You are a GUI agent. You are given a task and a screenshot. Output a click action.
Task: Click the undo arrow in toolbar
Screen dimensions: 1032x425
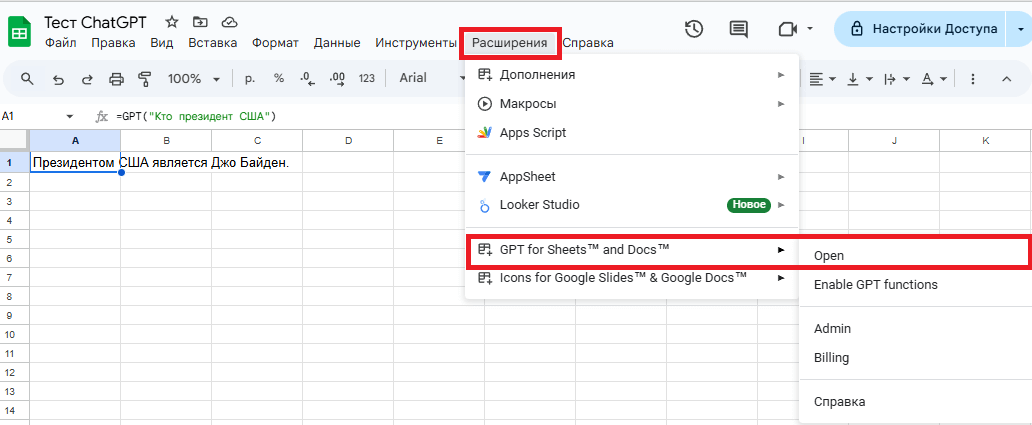58,79
